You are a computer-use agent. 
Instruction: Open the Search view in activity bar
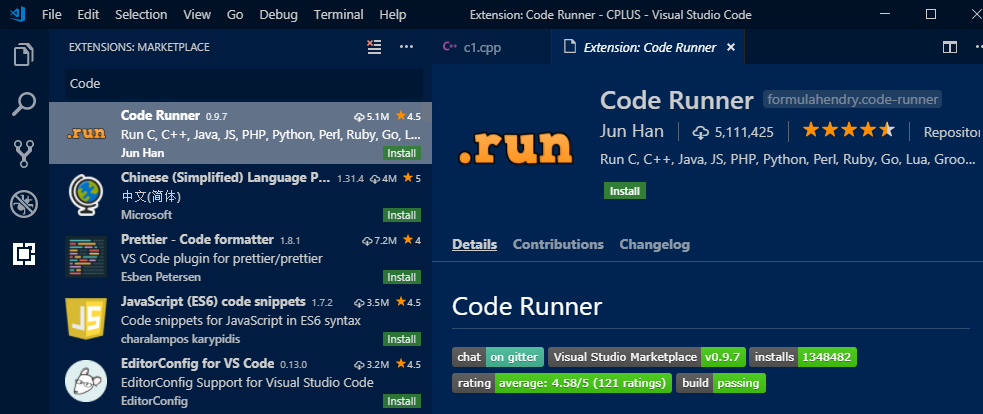pyautogui.click(x=24, y=104)
